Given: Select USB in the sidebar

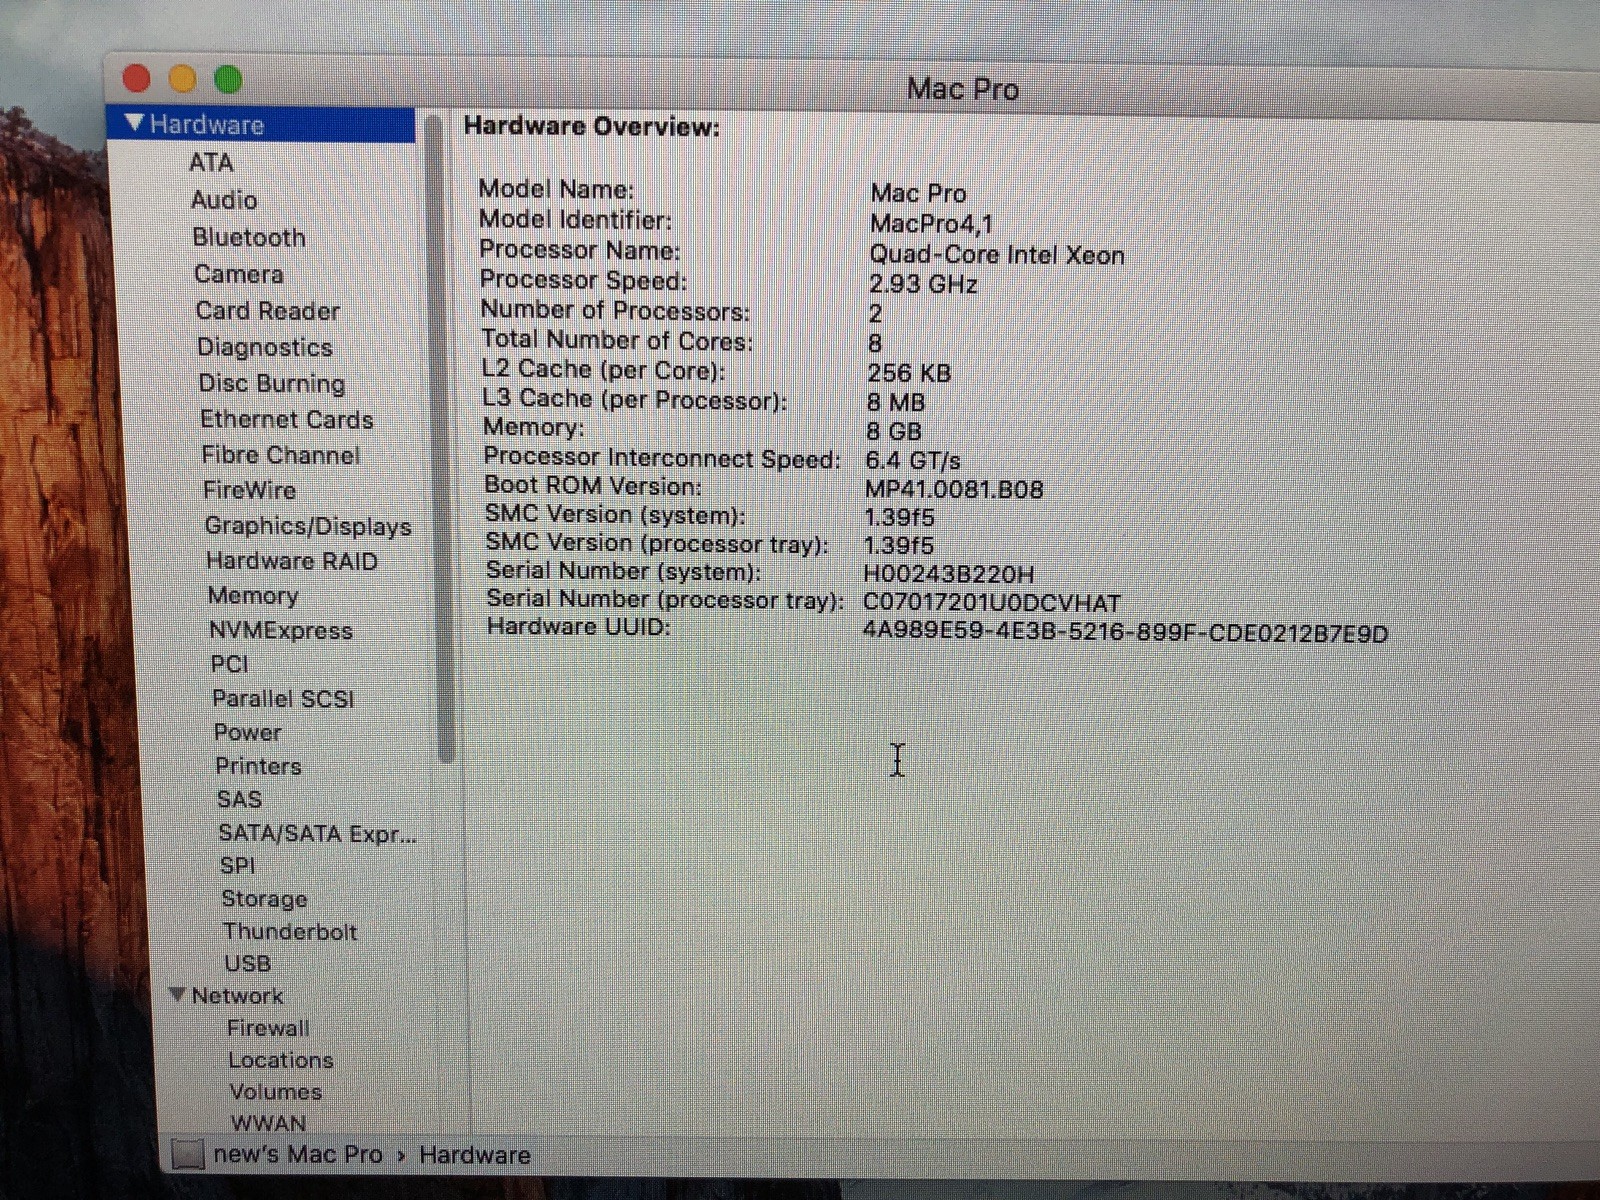Looking at the screenshot, I should [248, 963].
